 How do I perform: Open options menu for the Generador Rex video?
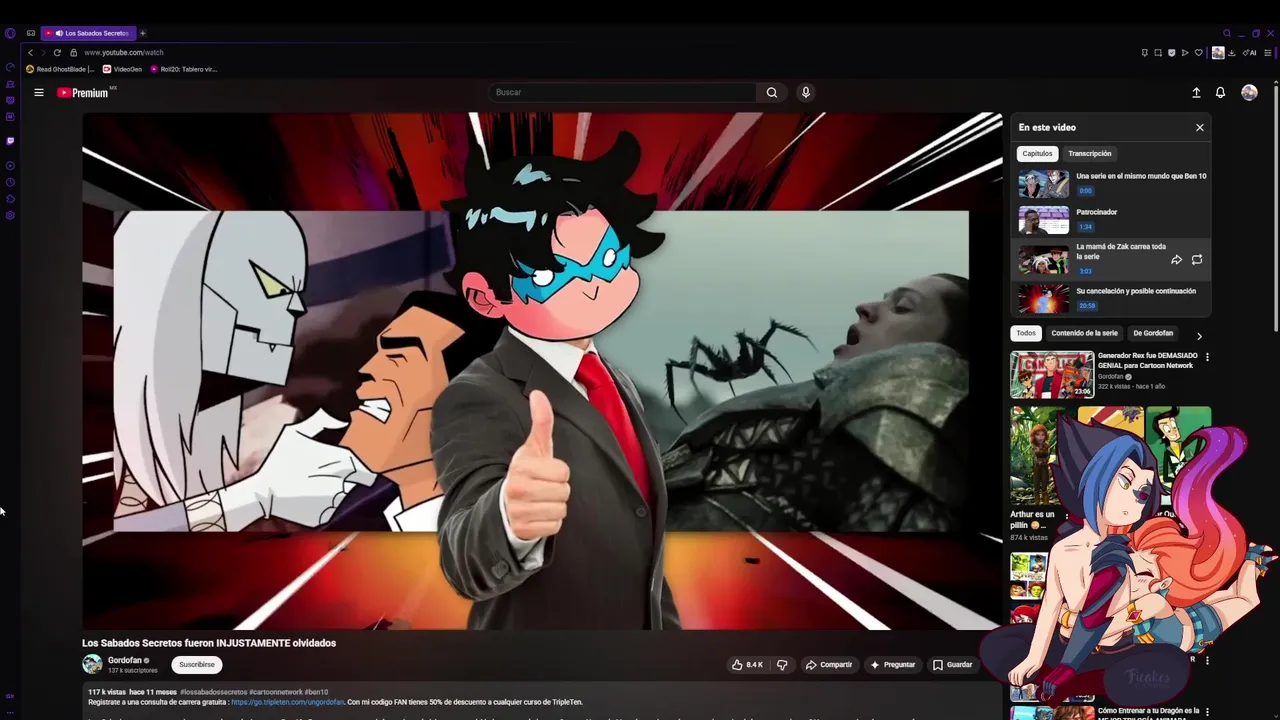click(x=1207, y=357)
